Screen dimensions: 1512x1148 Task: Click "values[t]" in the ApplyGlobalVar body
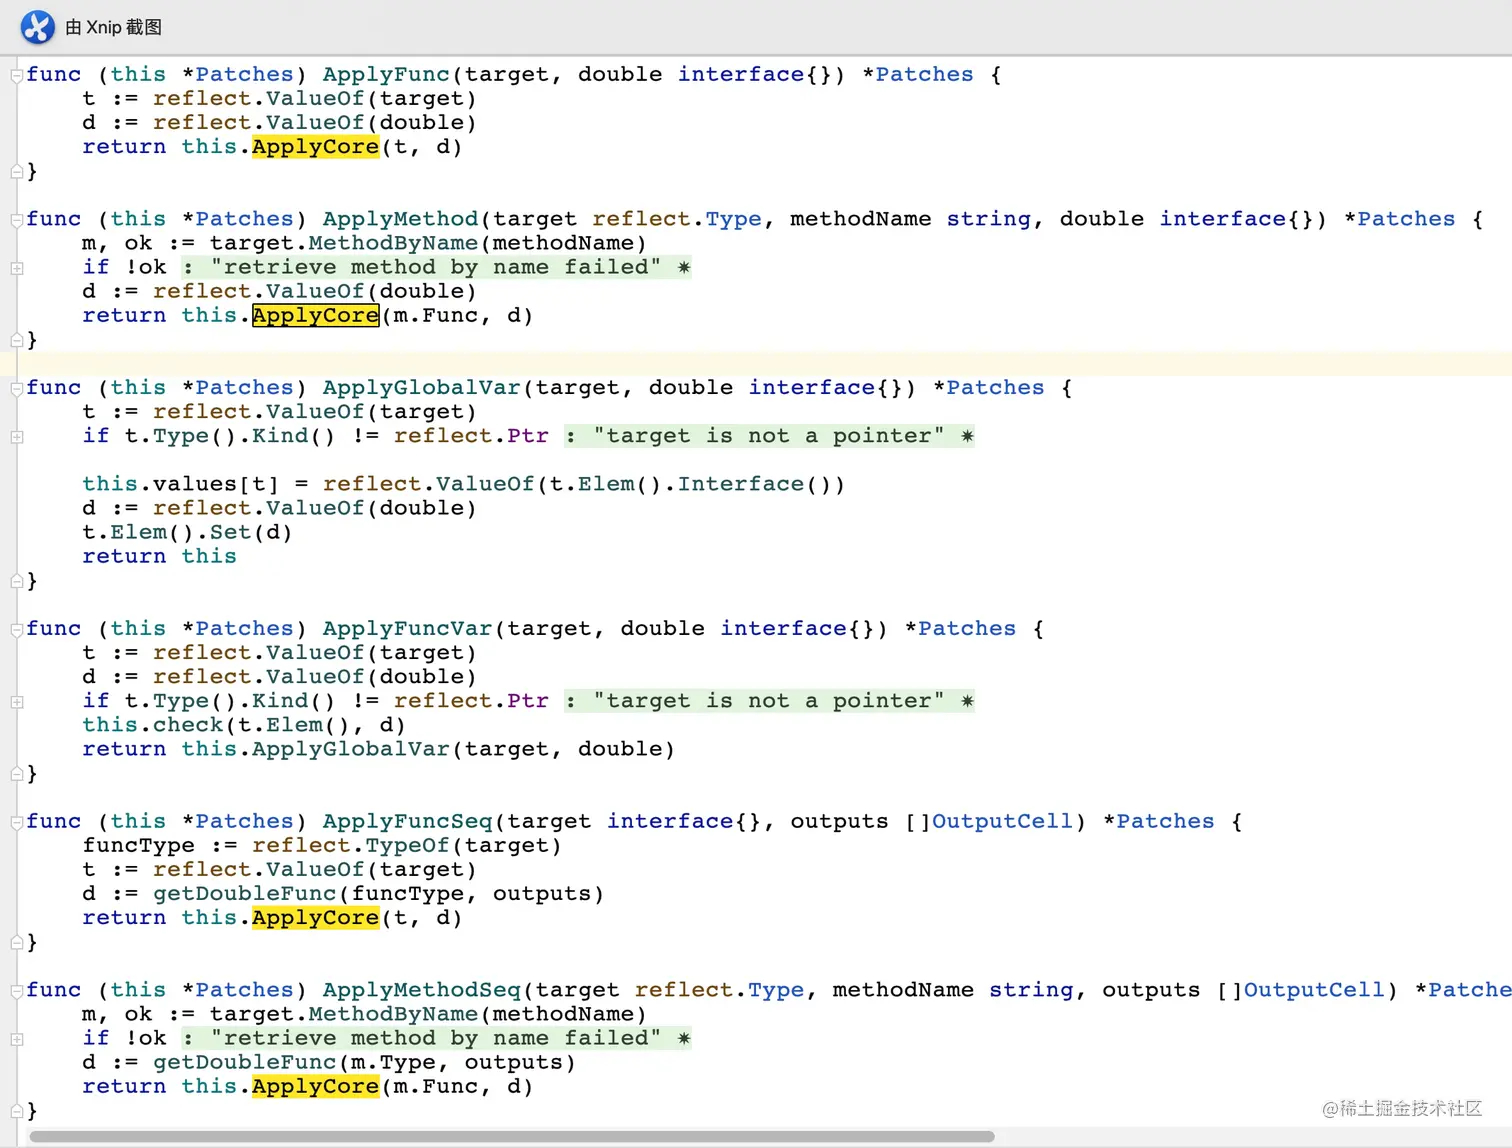(x=216, y=485)
